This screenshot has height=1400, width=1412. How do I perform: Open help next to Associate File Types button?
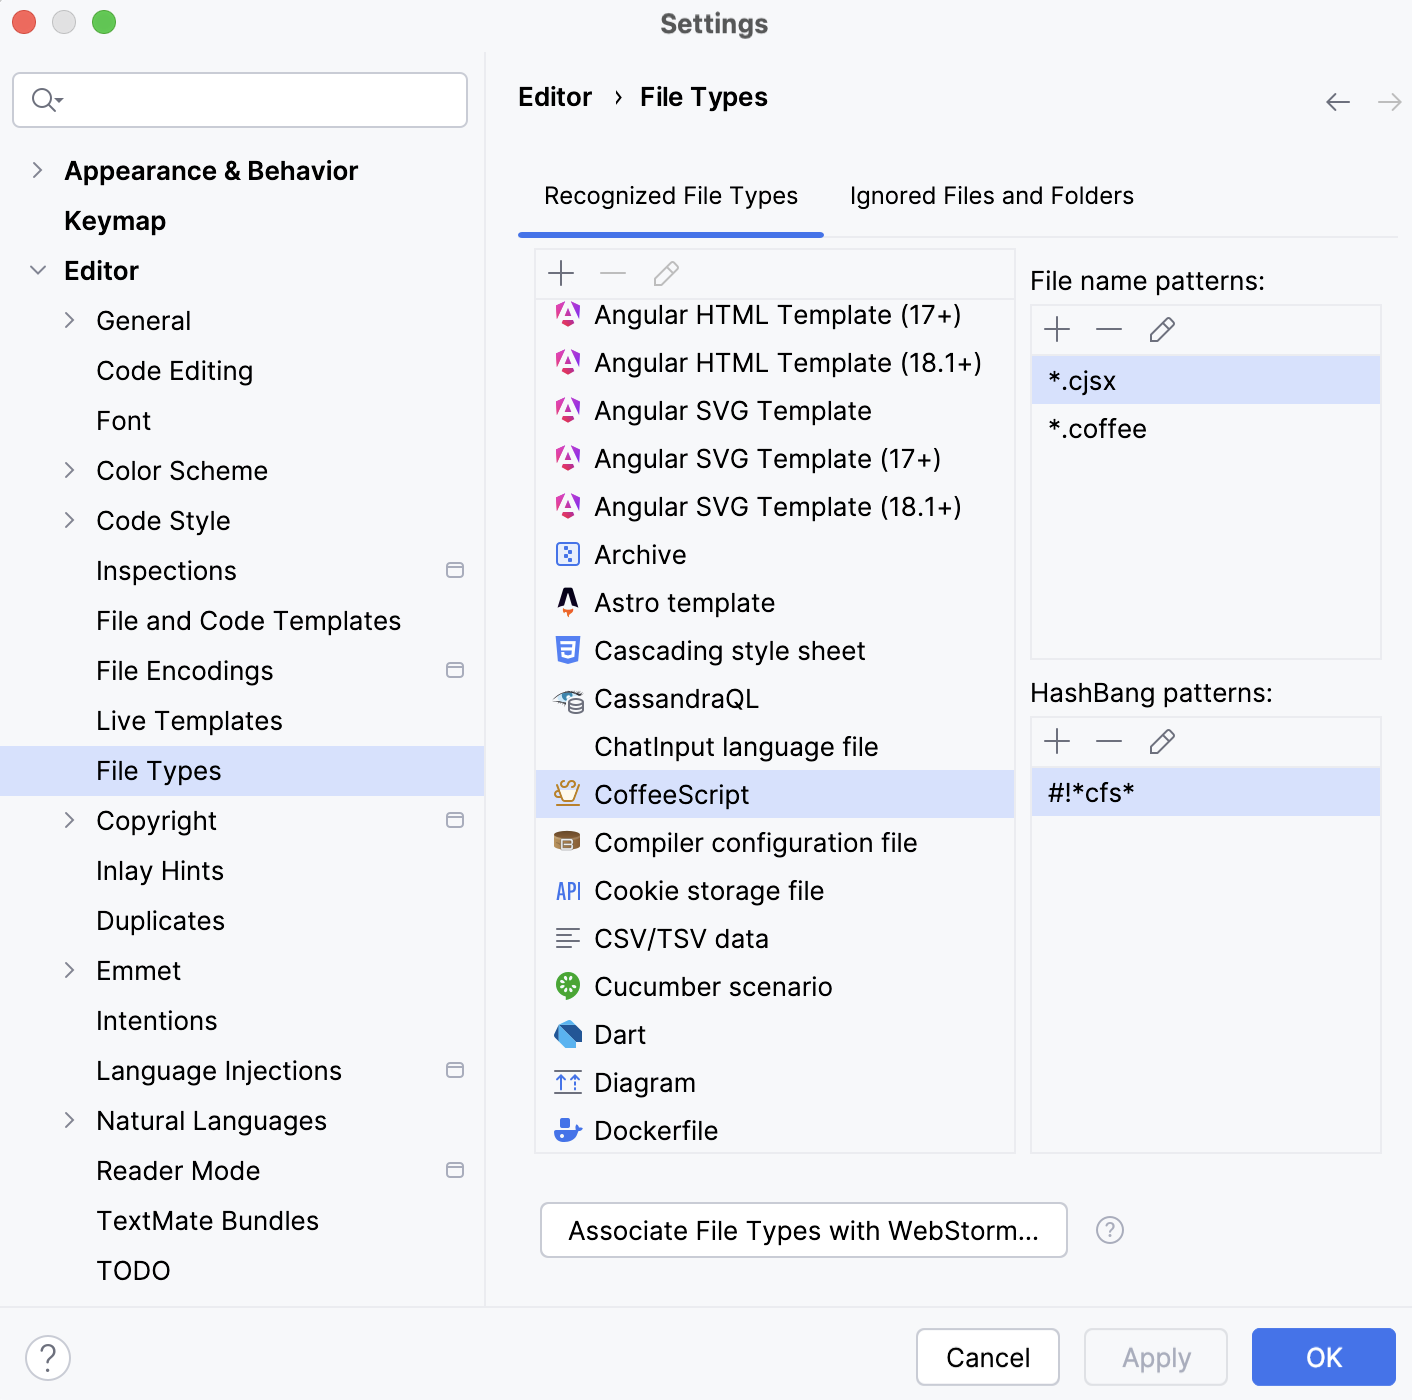pyautogui.click(x=1109, y=1230)
